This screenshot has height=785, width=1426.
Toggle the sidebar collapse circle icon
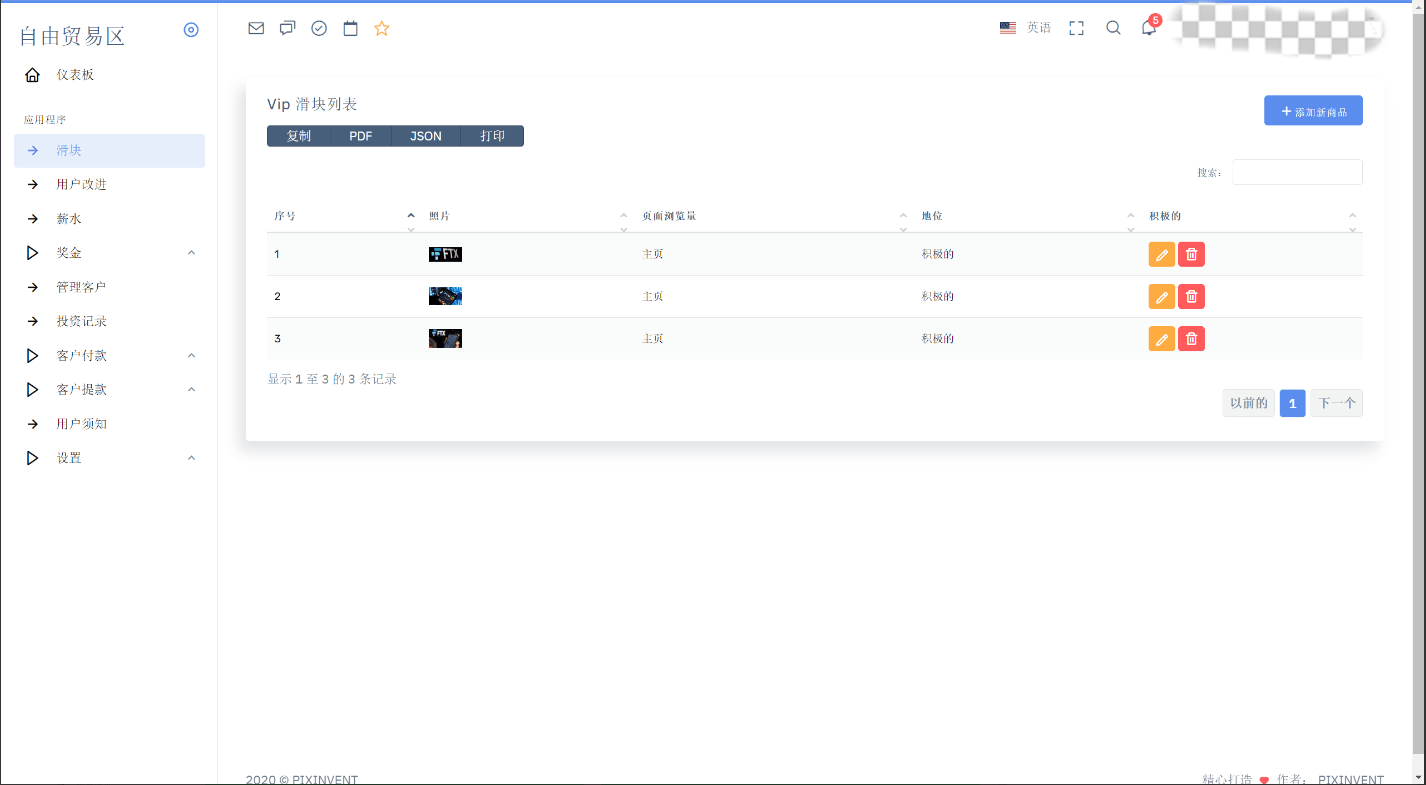(x=191, y=30)
